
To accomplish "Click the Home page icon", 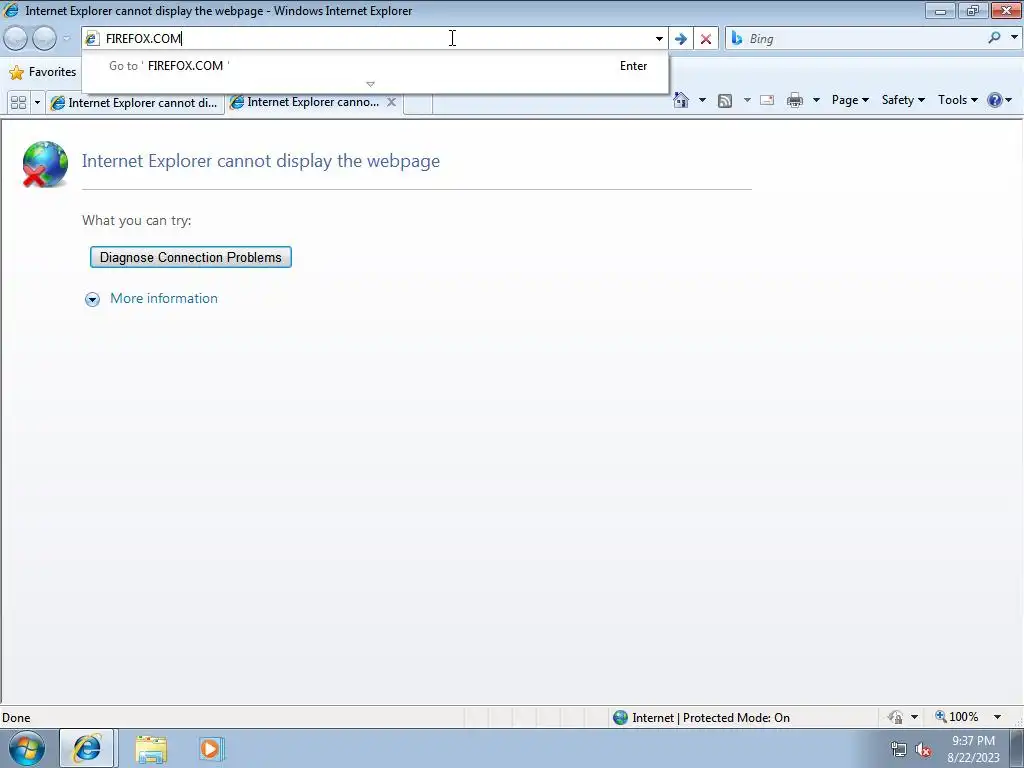I will coord(680,100).
